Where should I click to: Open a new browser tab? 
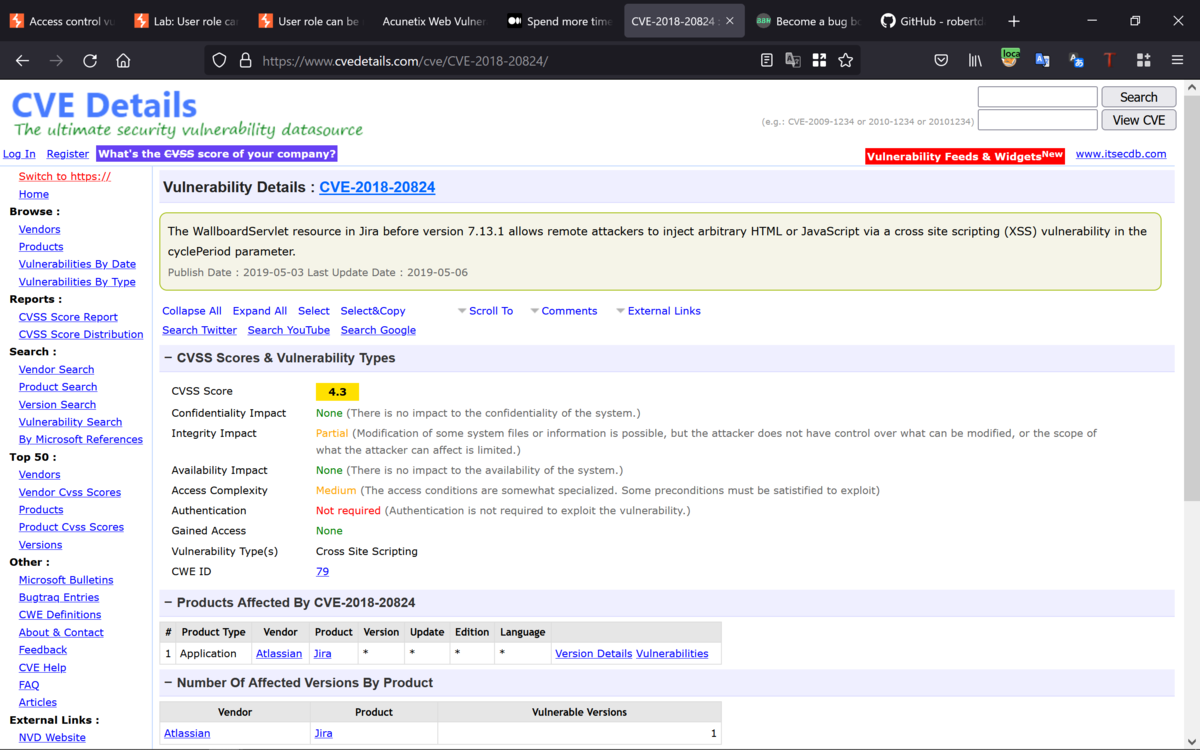coord(1014,20)
